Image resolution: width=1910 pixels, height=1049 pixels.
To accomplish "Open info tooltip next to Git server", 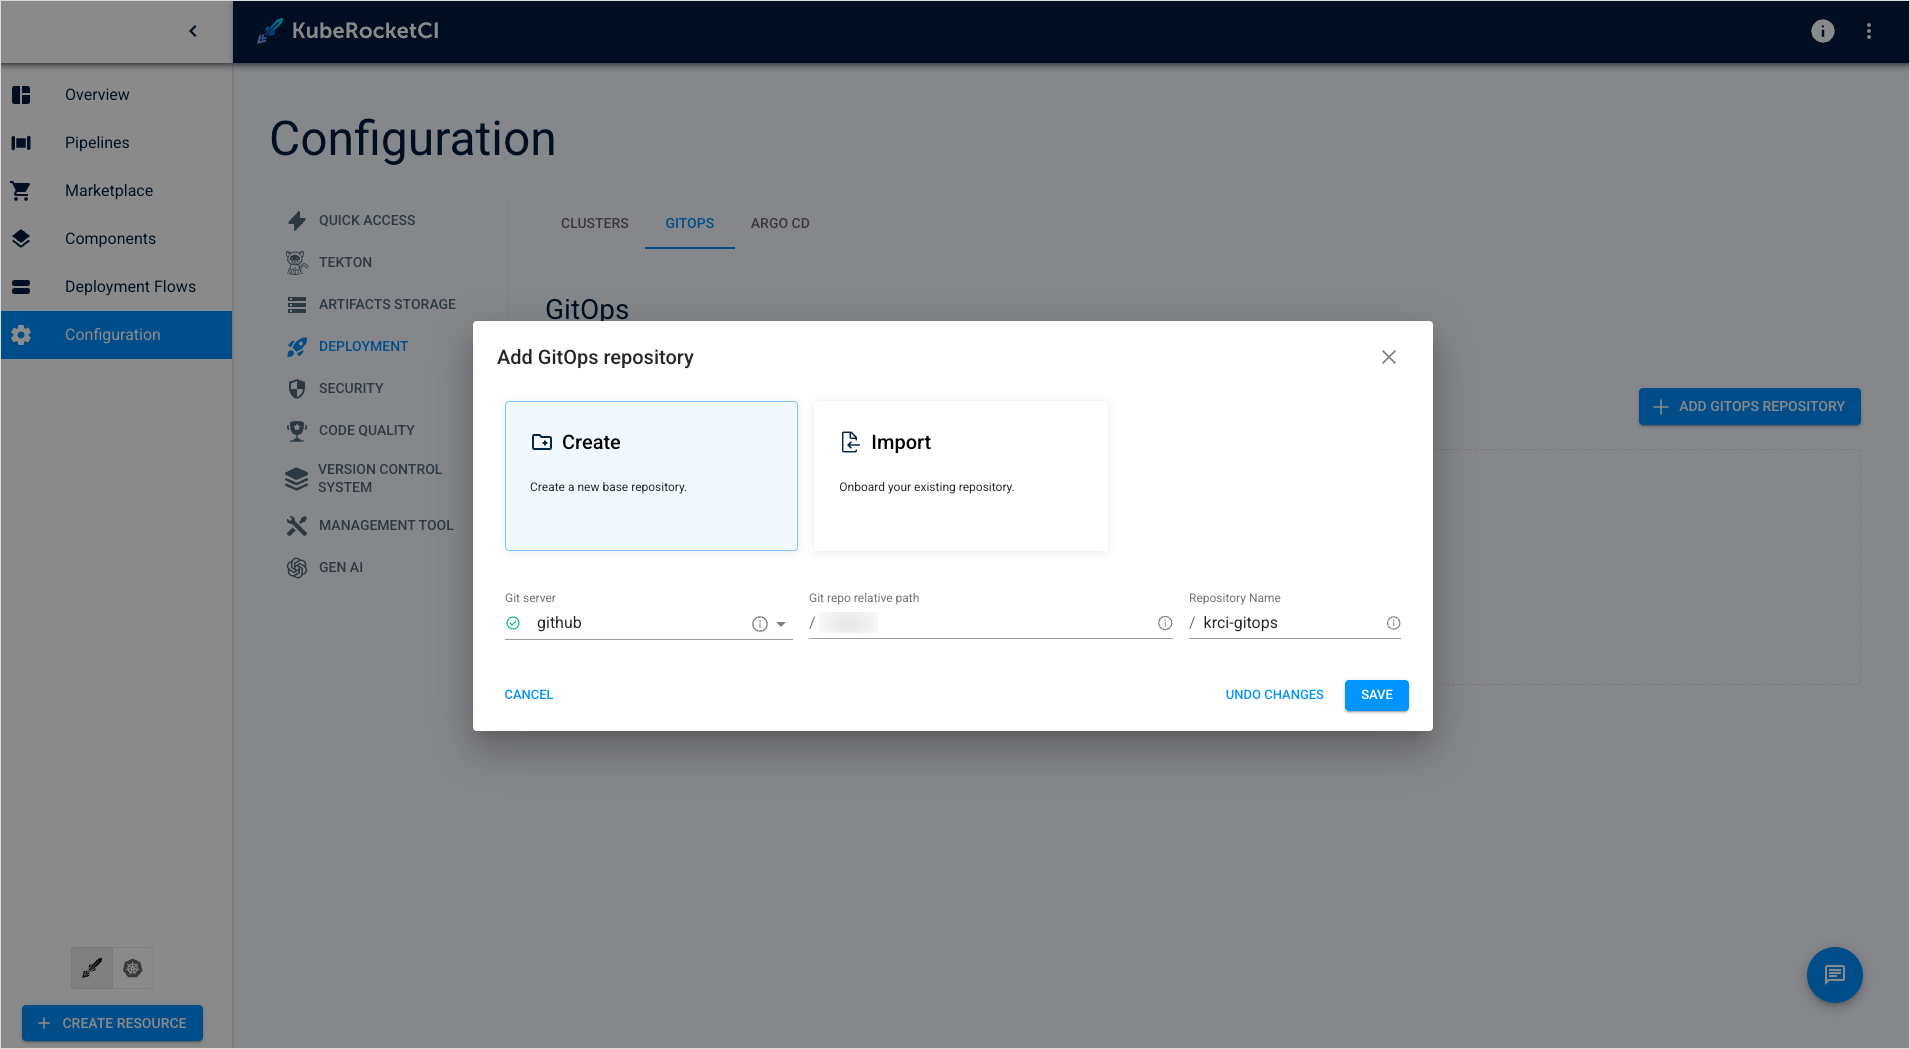I will click(x=758, y=623).
